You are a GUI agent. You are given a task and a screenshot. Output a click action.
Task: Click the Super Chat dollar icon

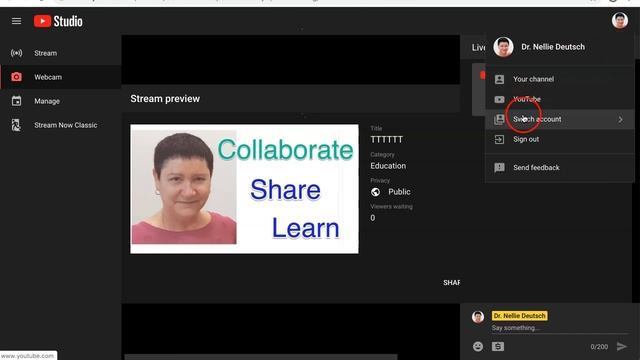click(498, 347)
